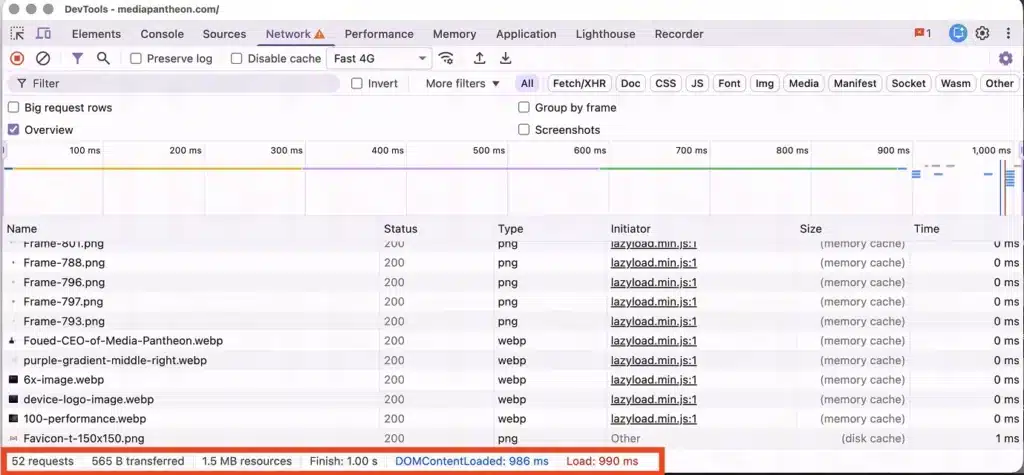
Task: Tick the Invert filter checkbox
Action: point(357,84)
